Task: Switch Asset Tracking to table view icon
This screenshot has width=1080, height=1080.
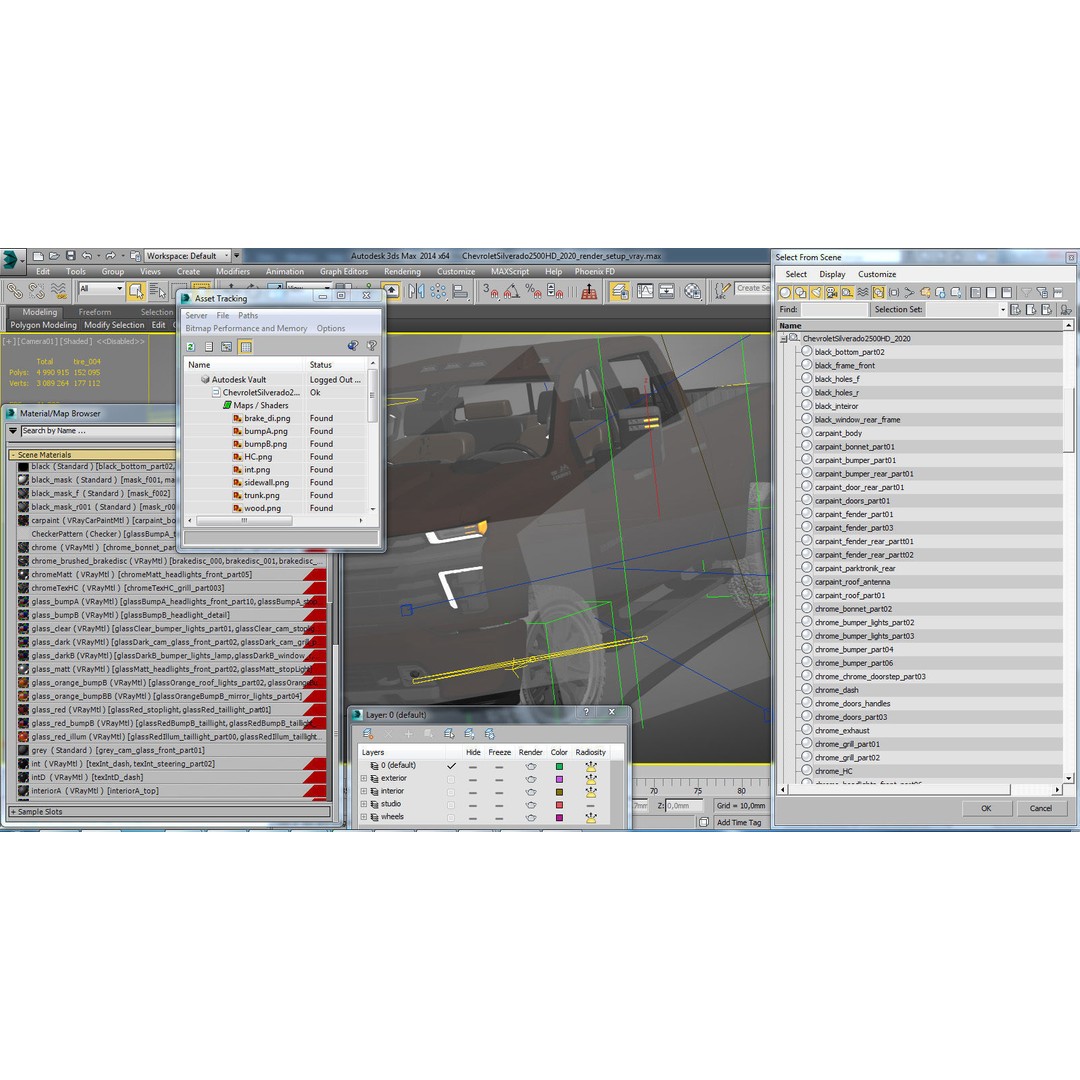Action: click(x=245, y=347)
